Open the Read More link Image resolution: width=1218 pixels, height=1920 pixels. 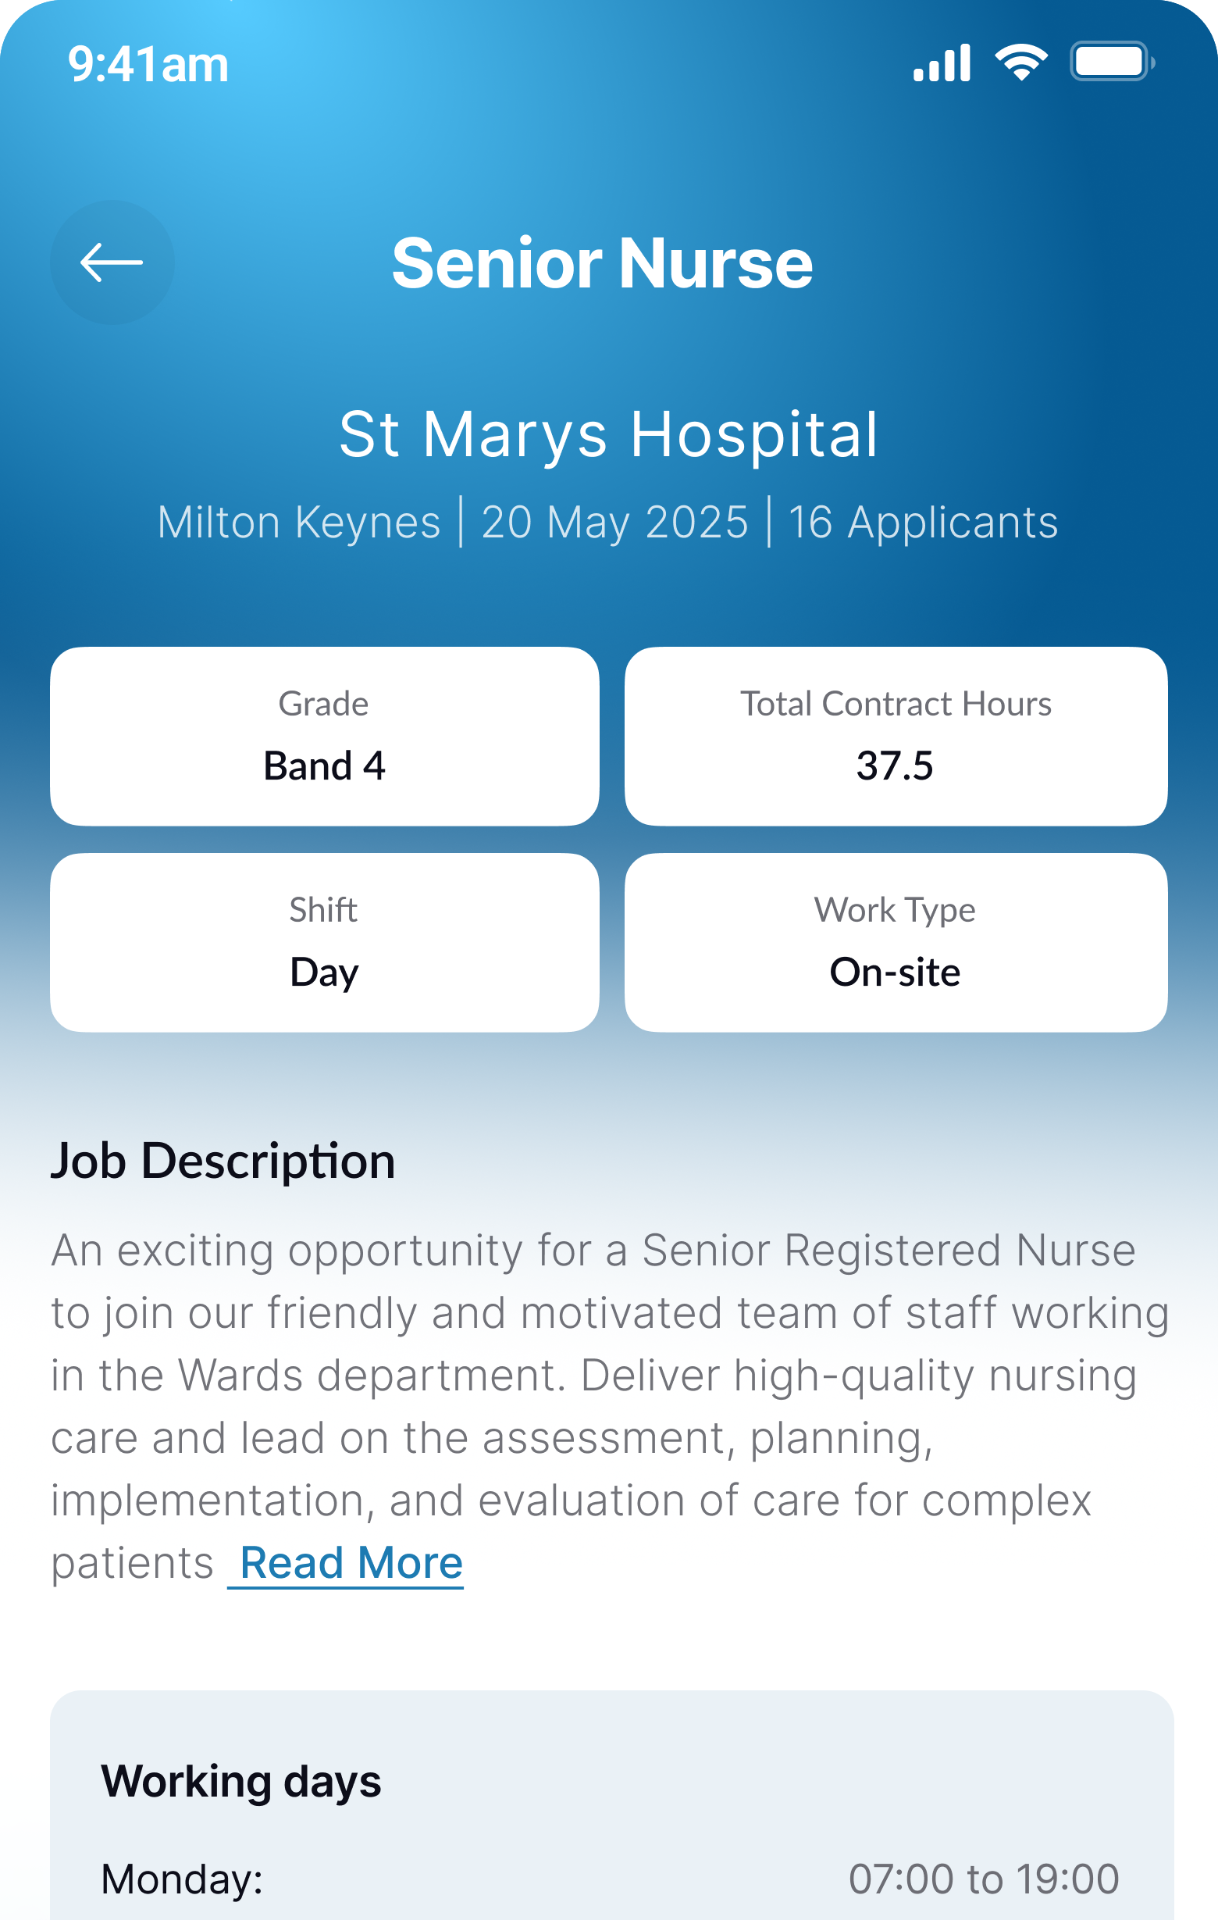click(351, 1563)
